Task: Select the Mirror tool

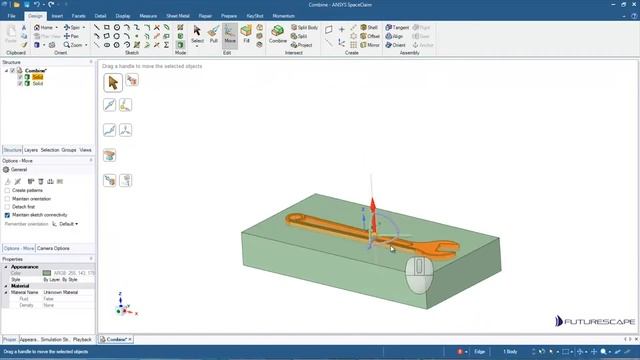Action: pos(370,45)
